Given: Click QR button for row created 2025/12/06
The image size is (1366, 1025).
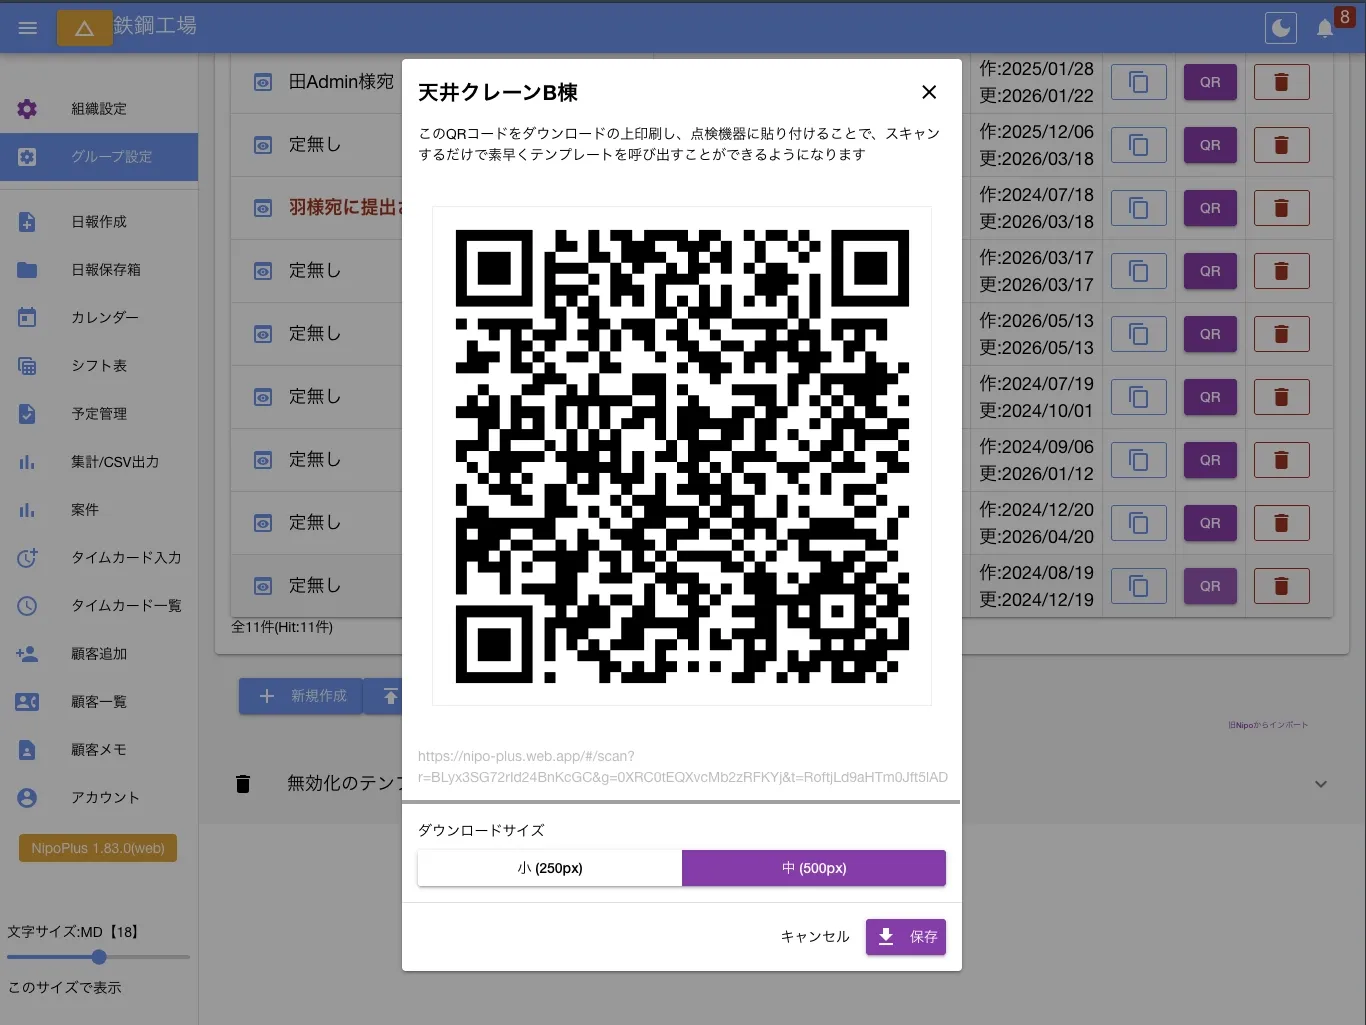Looking at the screenshot, I should 1210,145.
